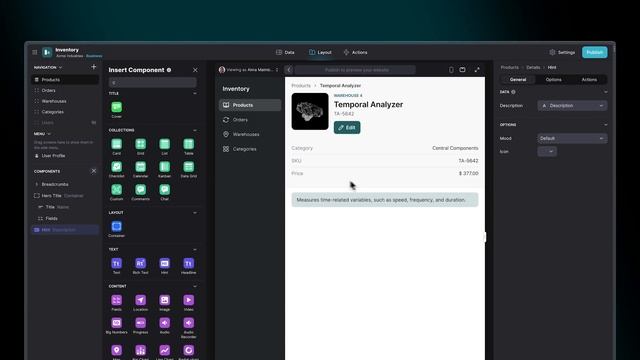Insert the Comments component
This screenshot has height=360, width=640.
(x=140, y=190)
